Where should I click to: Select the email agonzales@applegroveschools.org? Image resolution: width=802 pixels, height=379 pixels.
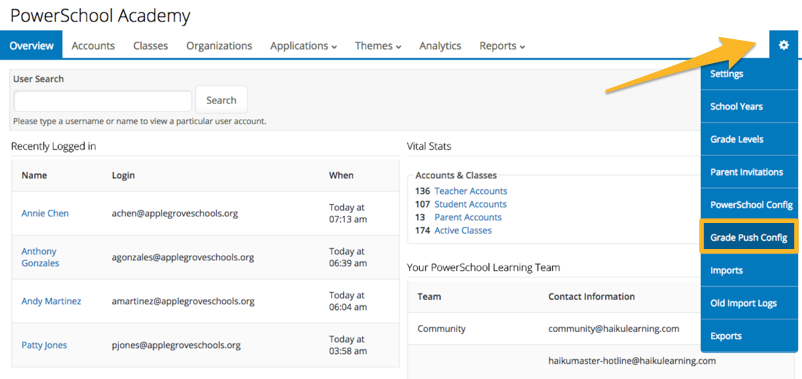click(x=183, y=257)
